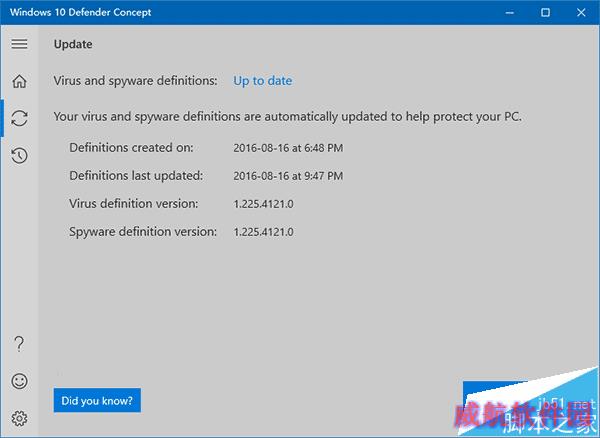Maximize the Defender Concept window
The width and height of the screenshot is (600, 438).
click(545, 13)
